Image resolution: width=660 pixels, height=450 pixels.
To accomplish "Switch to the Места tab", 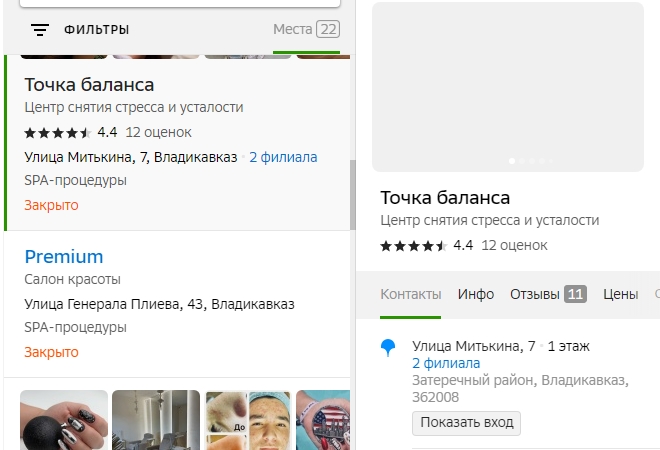I will [x=293, y=29].
